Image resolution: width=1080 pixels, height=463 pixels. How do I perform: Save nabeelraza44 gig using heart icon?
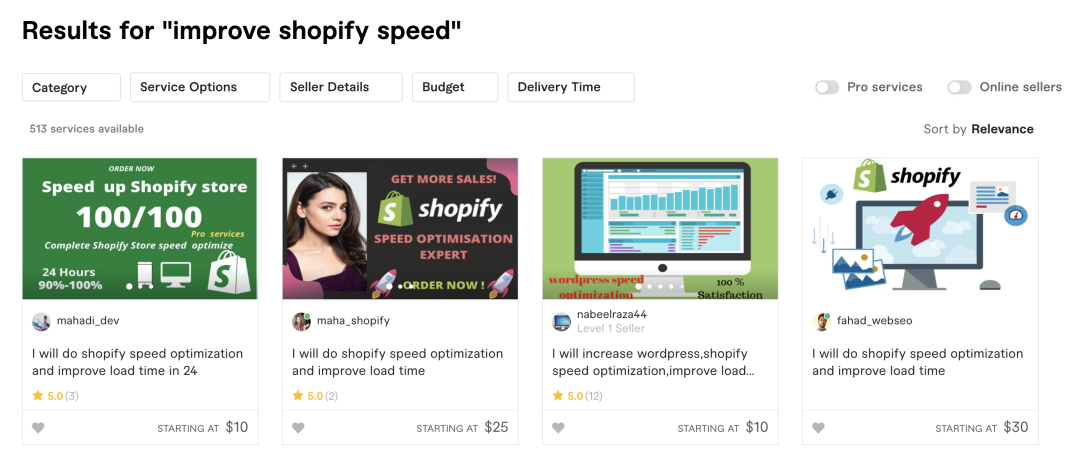pyautogui.click(x=558, y=428)
